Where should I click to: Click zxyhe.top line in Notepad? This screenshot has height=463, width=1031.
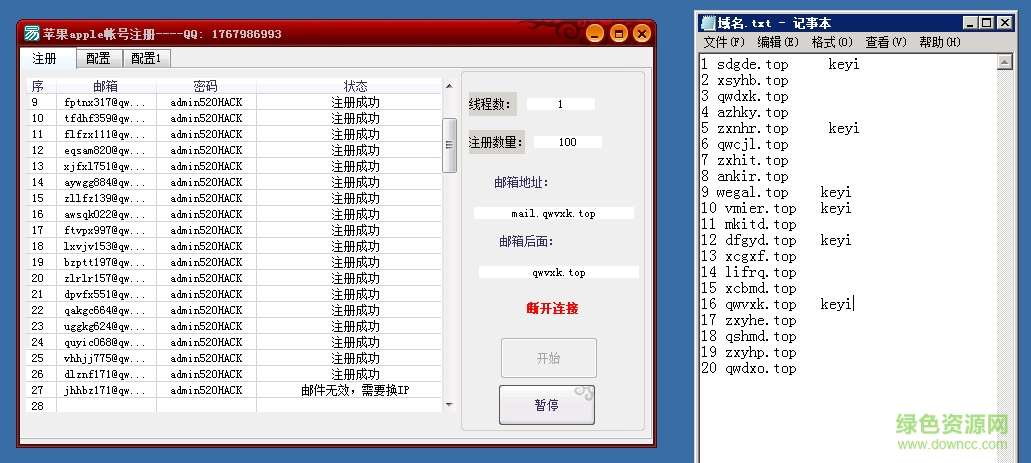pyautogui.click(x=748, y=320)
